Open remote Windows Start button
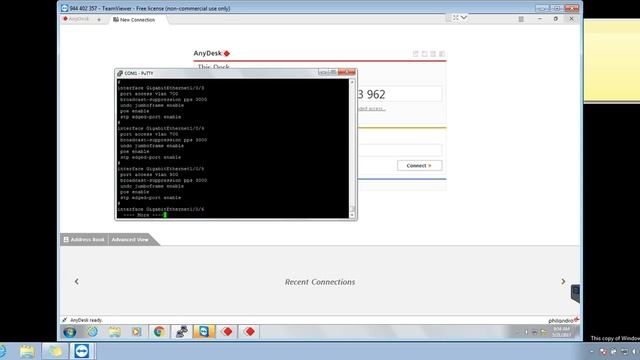640x360 pixels. (x=69, y=332)
